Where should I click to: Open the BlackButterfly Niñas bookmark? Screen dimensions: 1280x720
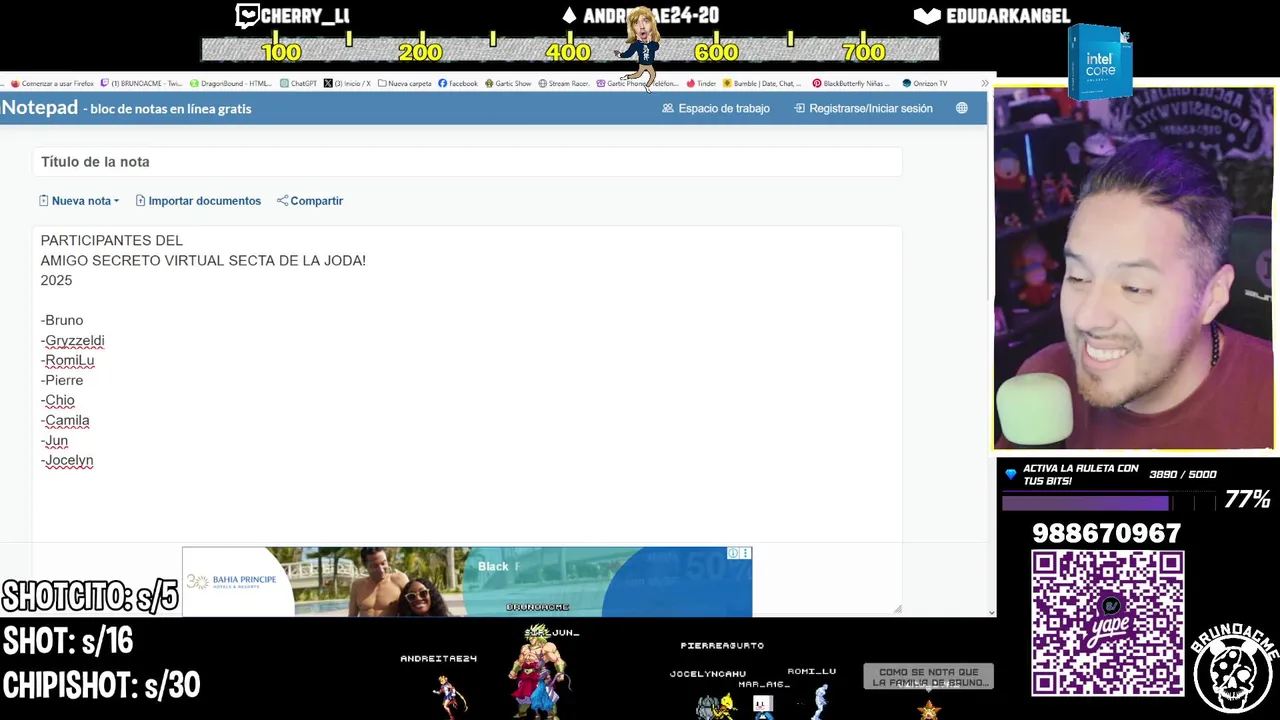pyautogui.click(x=849, y=84)
